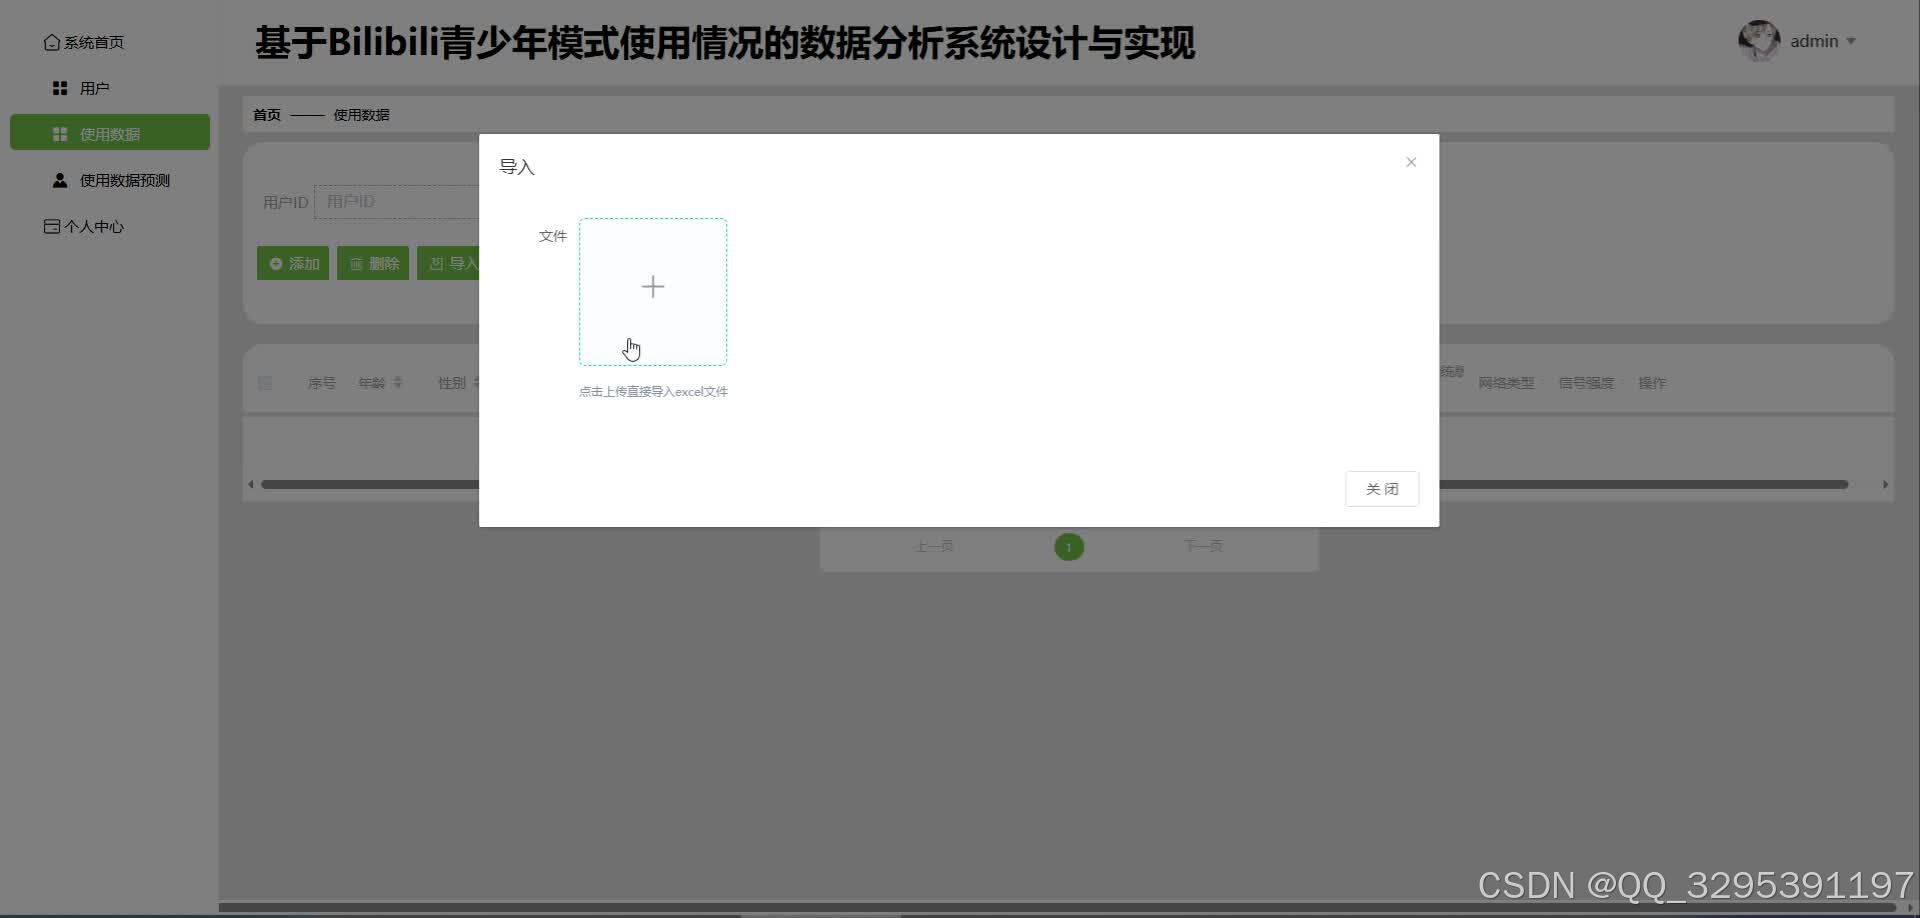
Task: Toggle the select-all checkbox in table header
Action: click(265, 382)
